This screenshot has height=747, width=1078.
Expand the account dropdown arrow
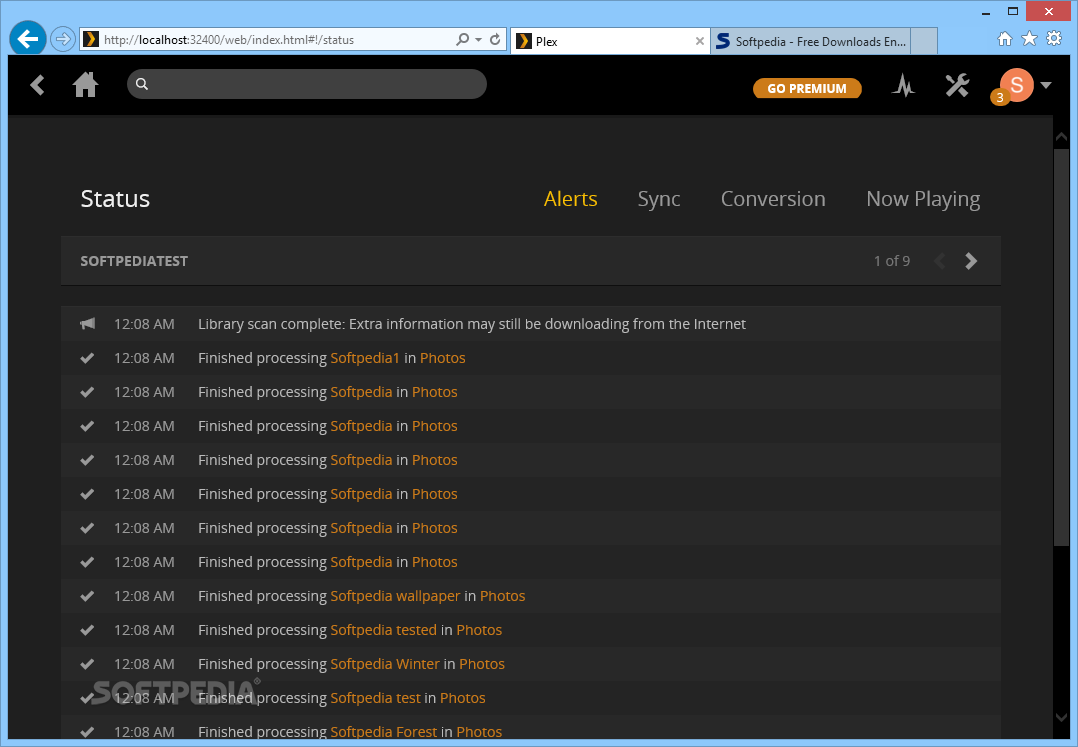point(1046,85)
